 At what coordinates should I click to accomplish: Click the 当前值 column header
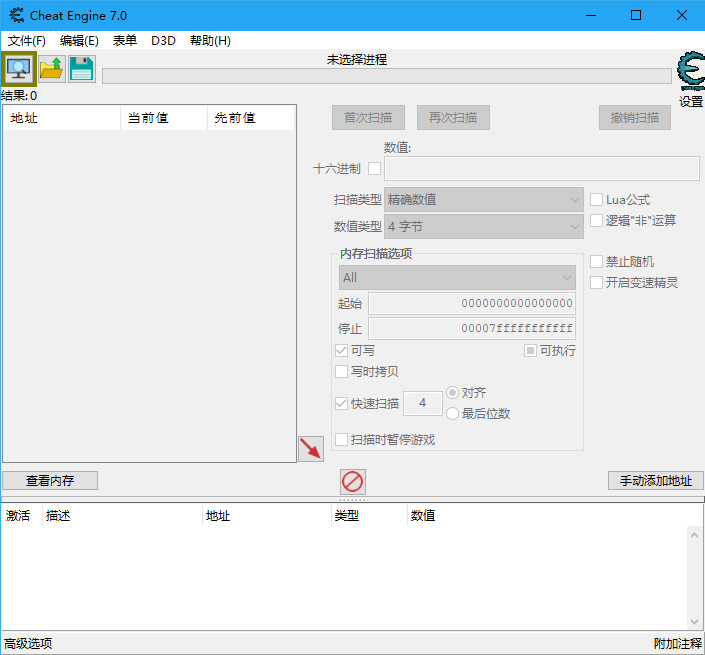pos(164,118)
